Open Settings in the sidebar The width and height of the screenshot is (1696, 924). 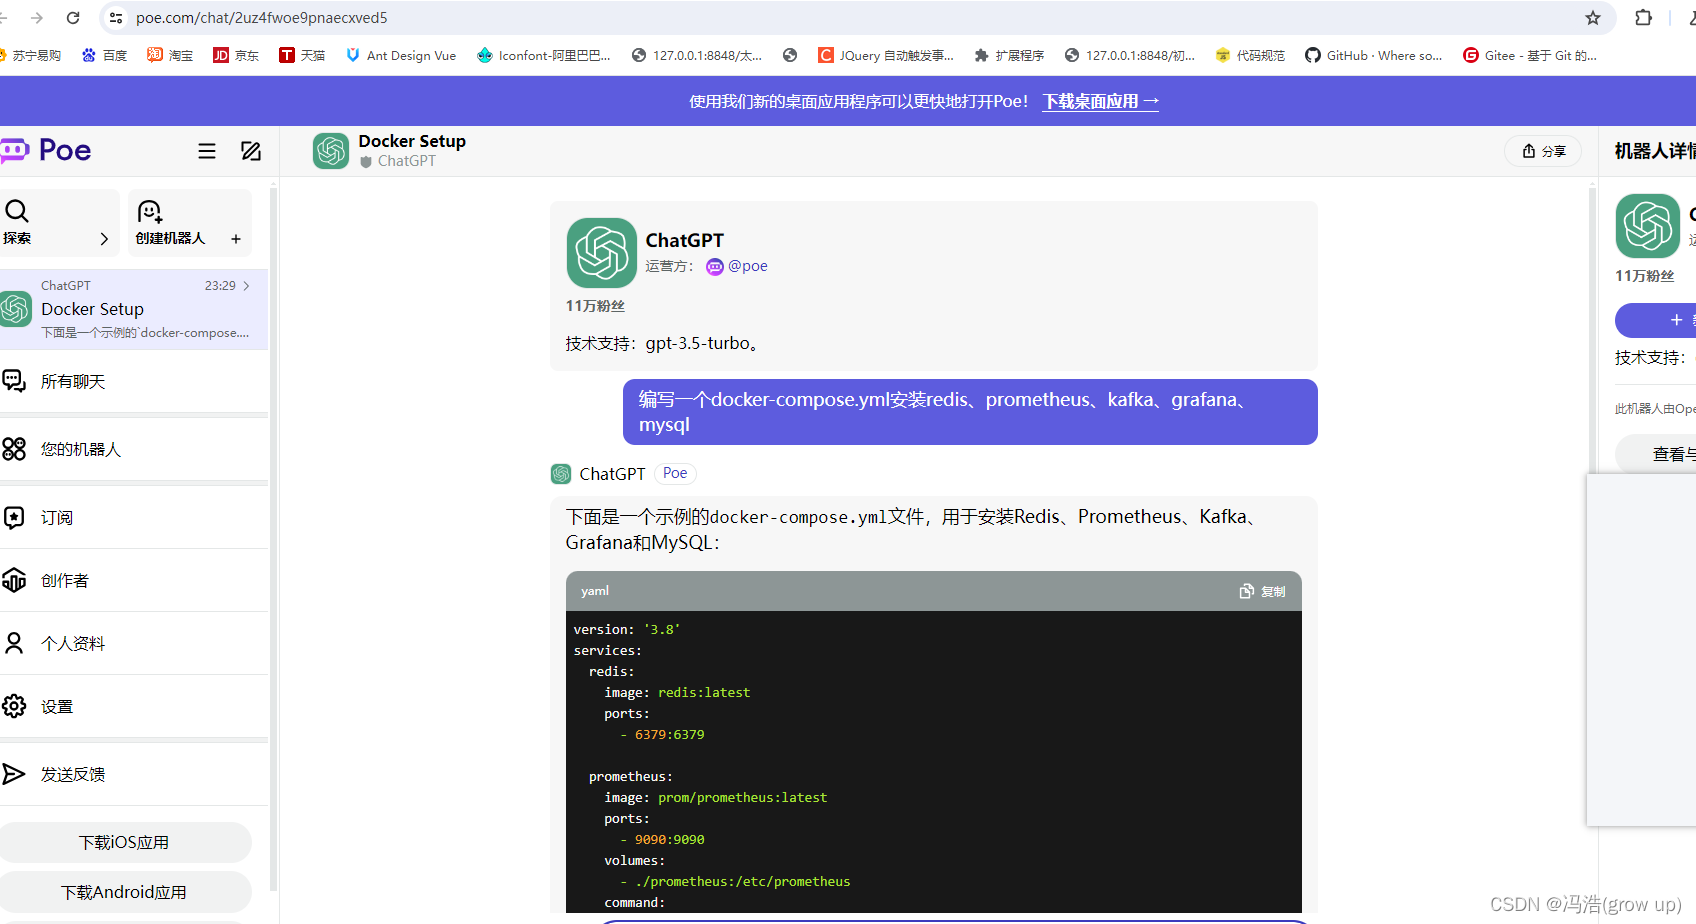(x=134, y=706)
